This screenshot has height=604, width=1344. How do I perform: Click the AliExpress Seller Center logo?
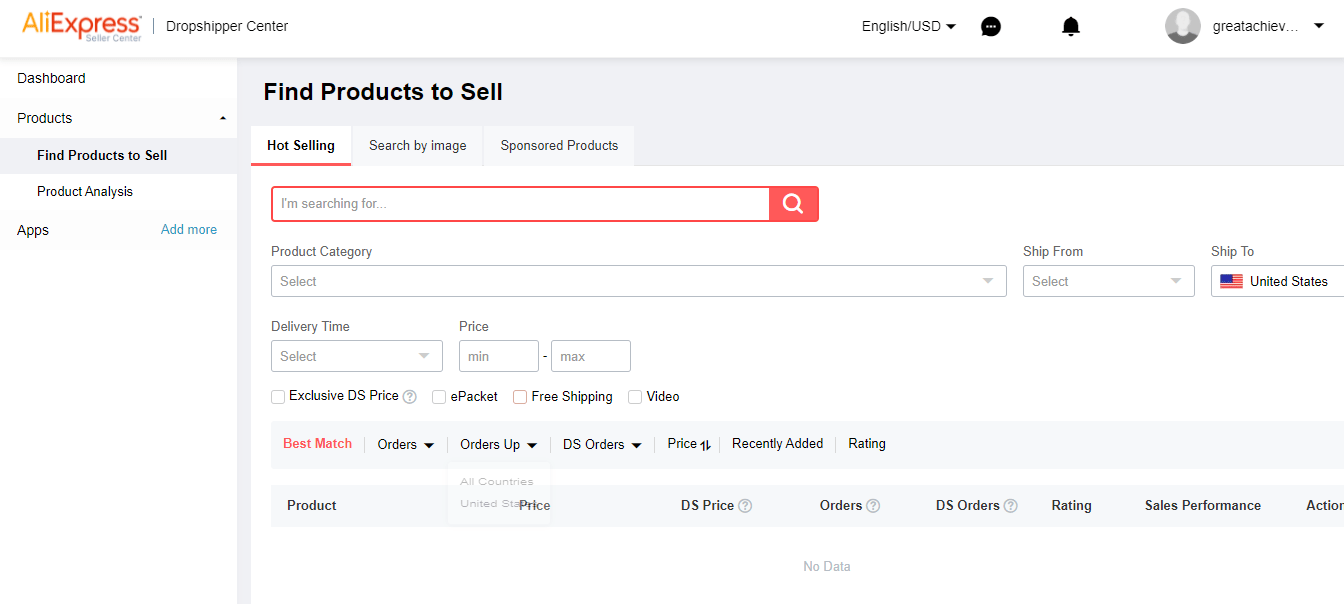[x=82, y=27]
